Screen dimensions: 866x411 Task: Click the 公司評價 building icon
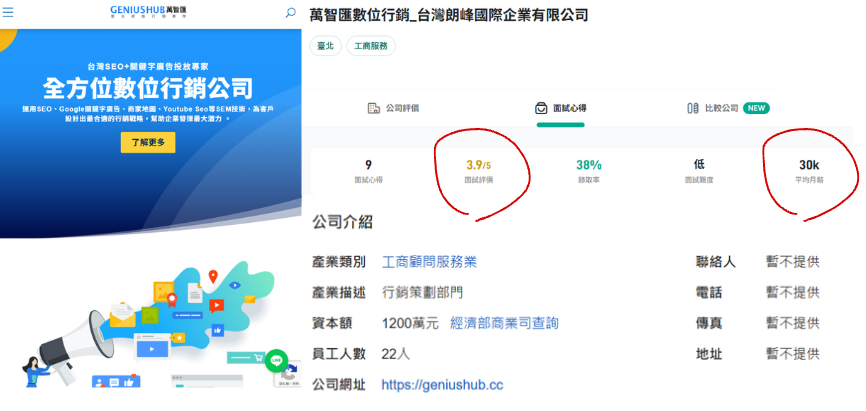374,108
